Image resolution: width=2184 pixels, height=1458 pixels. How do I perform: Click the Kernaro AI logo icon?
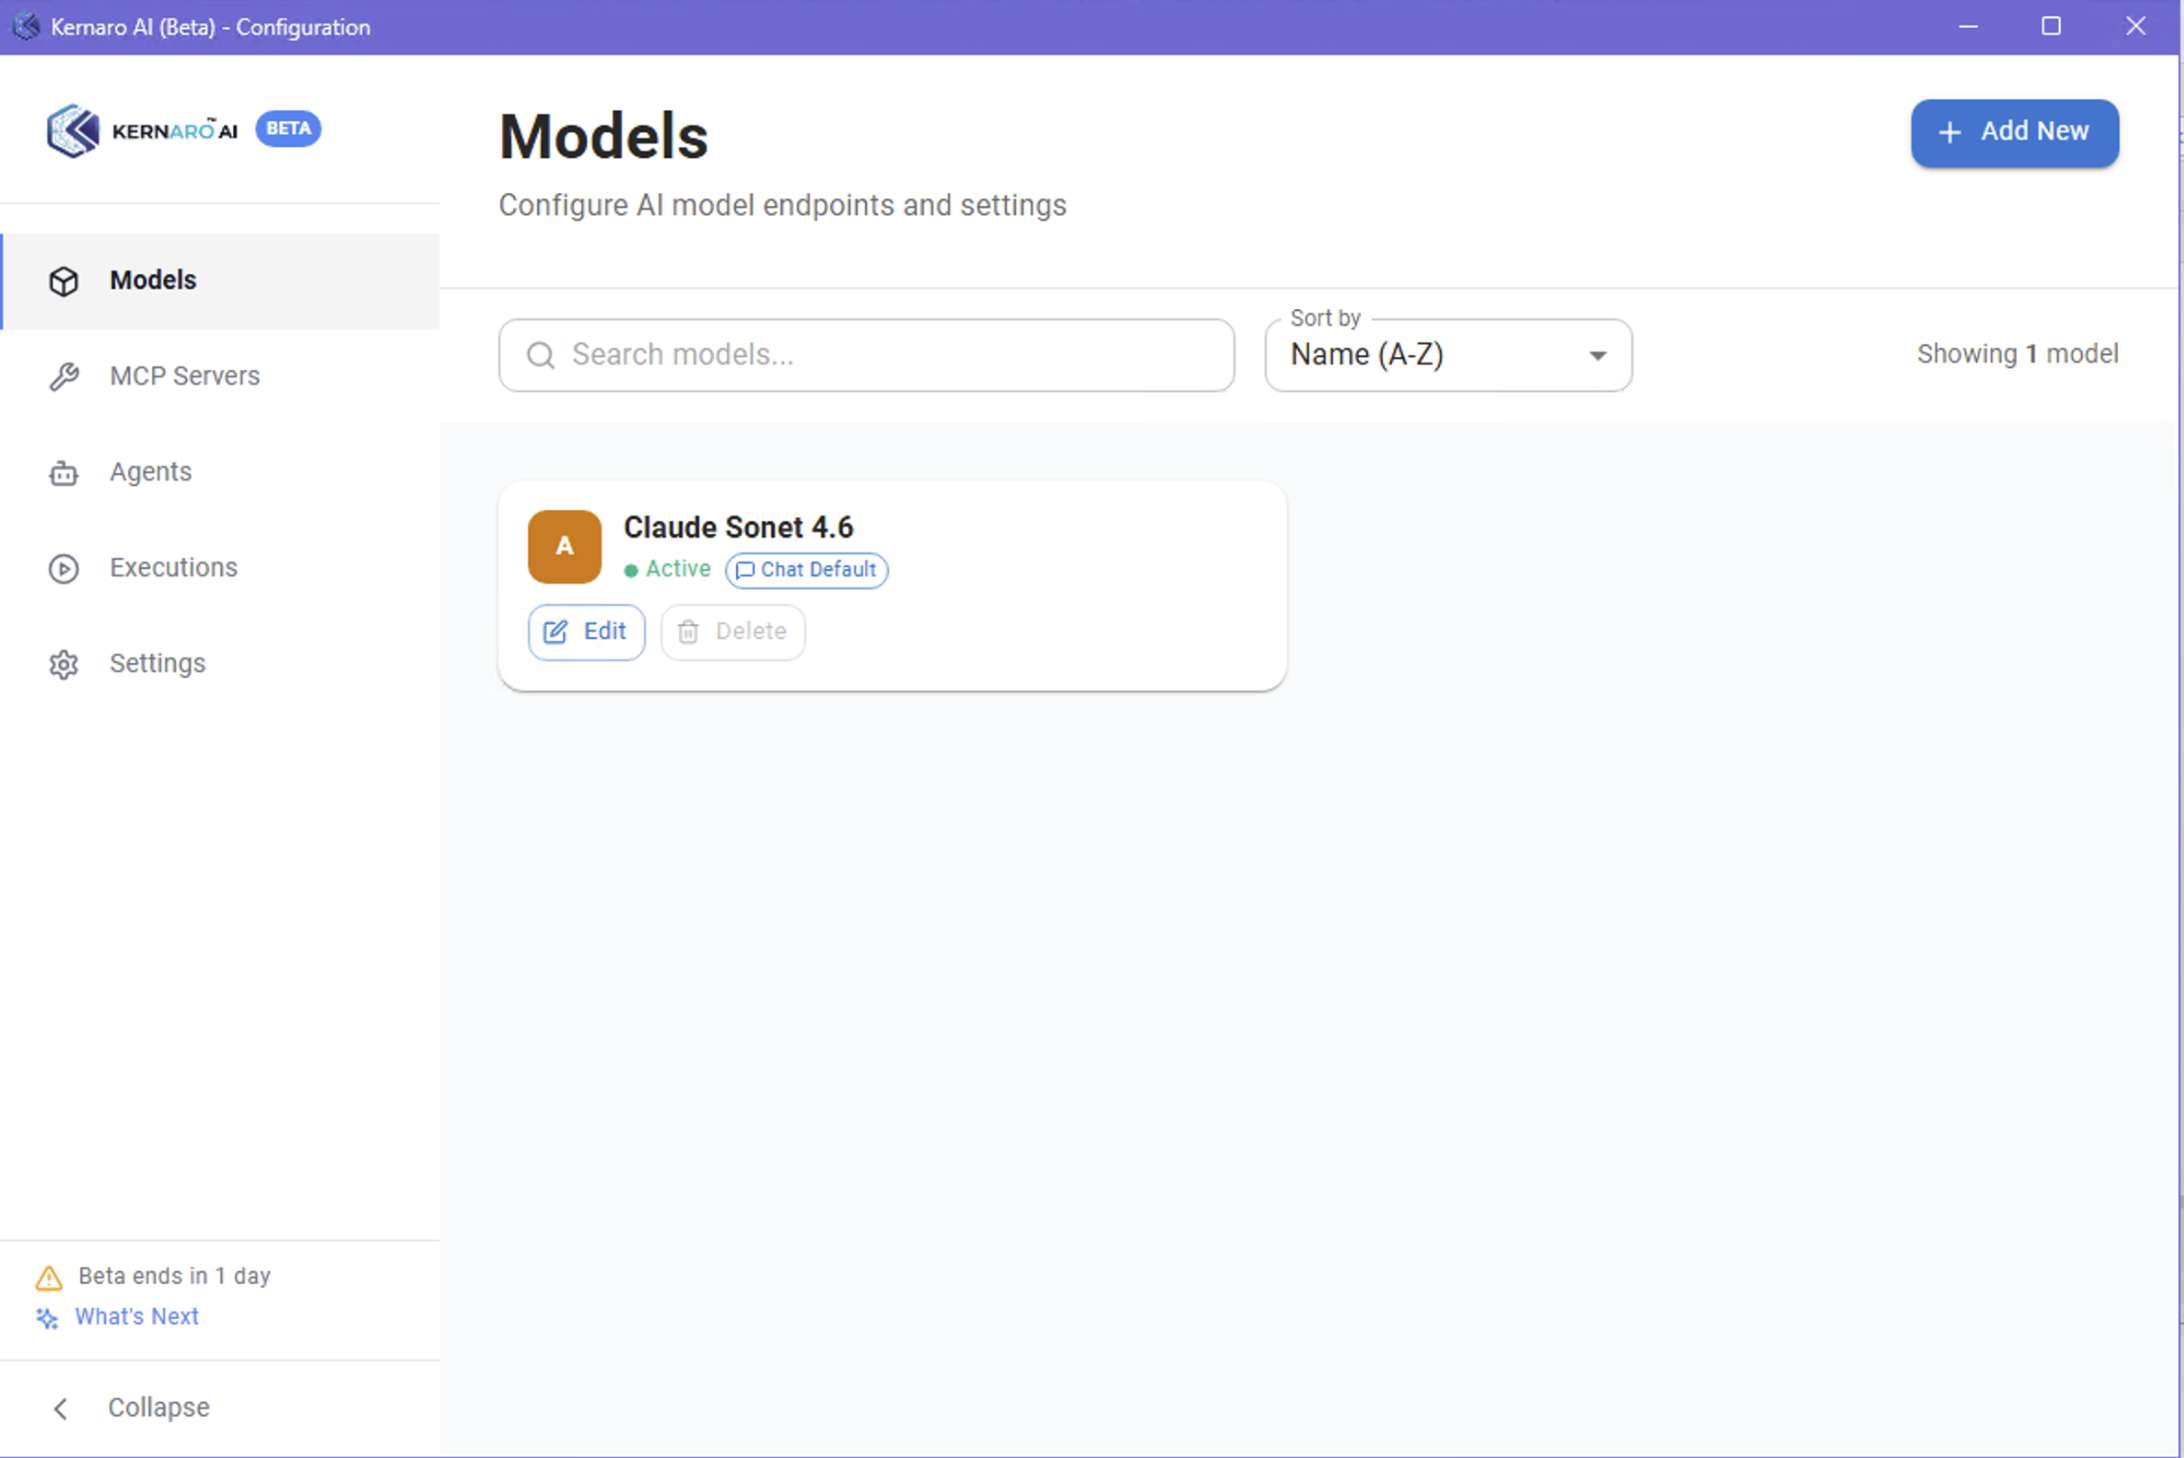73,130
